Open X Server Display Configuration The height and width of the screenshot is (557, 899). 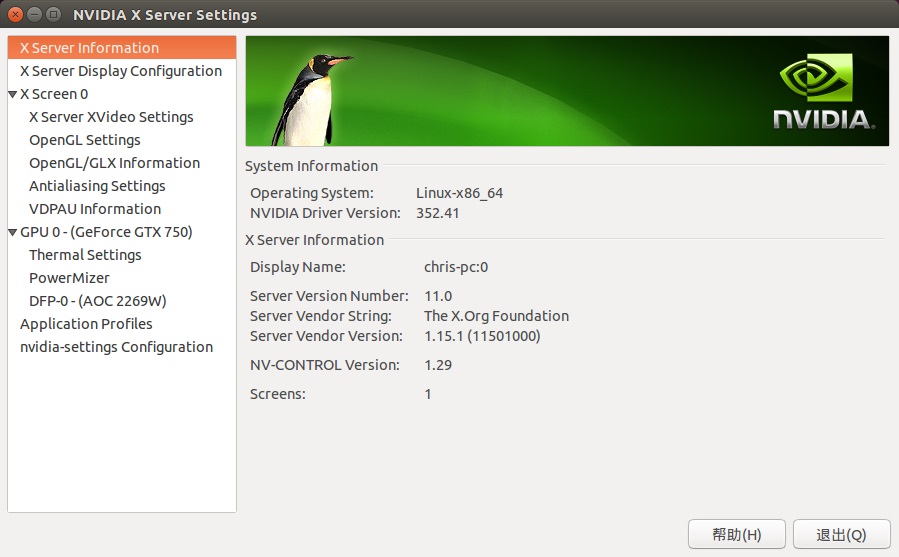tap(121, 71)
